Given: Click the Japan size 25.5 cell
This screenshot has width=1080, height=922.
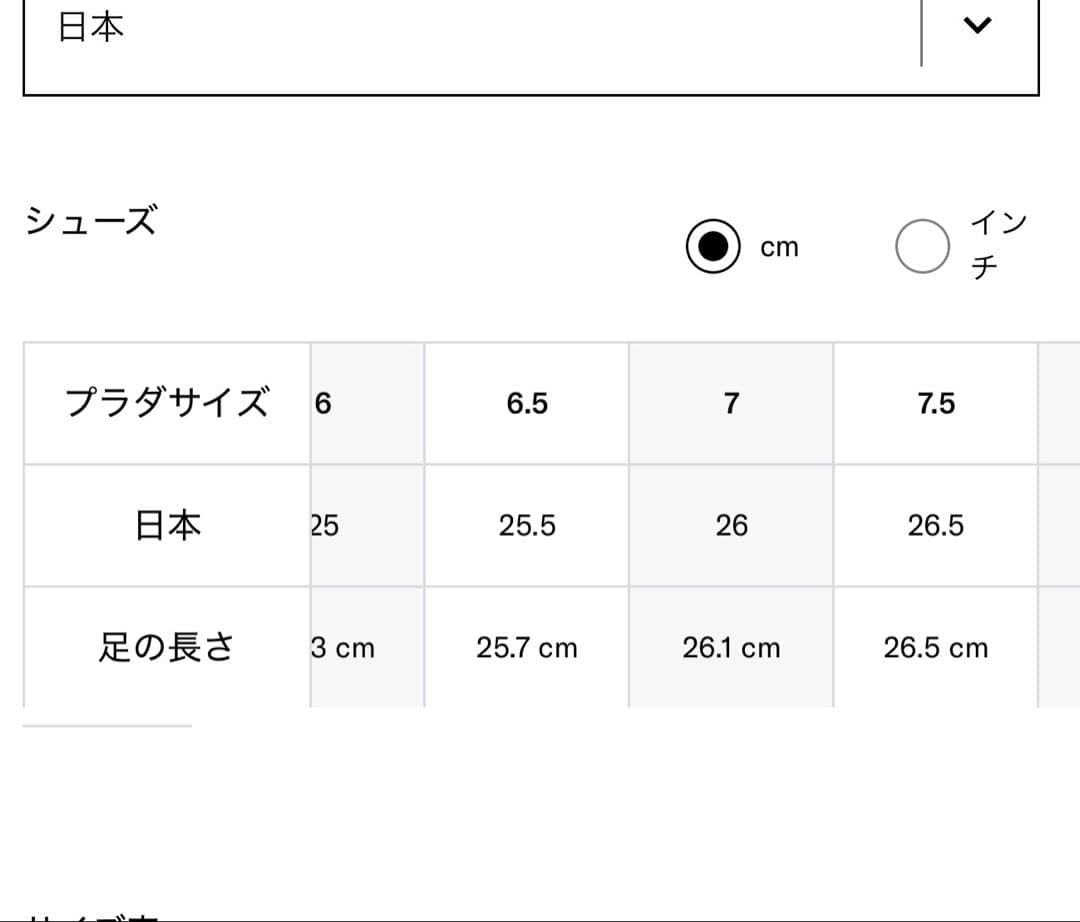Looking at the screenshot, I should (x=527, y=525).
